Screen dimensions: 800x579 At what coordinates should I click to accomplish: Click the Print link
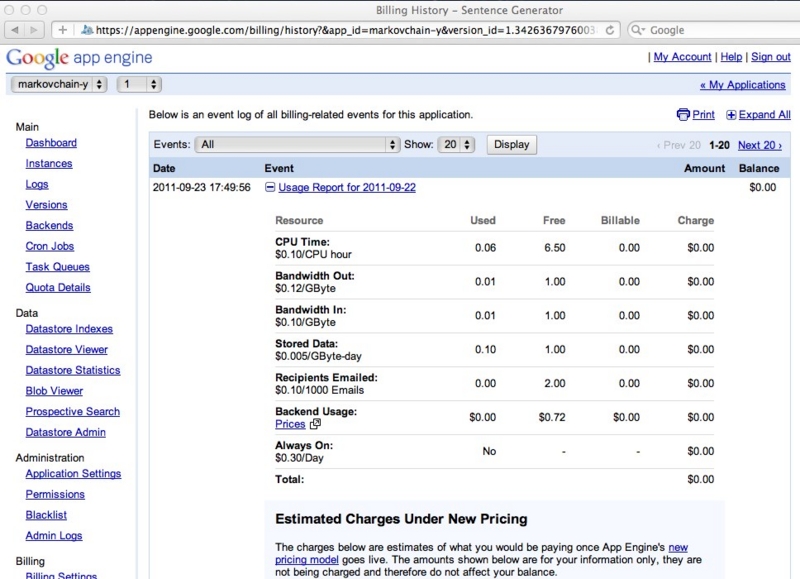tap(703, 115)
